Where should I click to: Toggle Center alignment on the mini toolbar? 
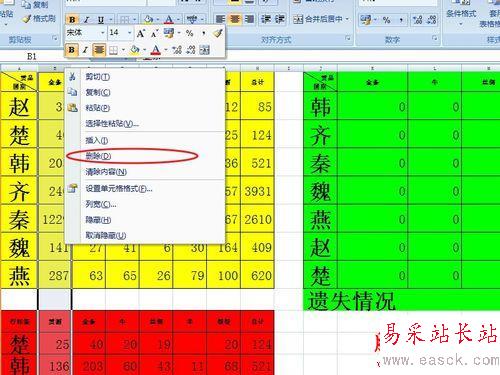[99, 50]
